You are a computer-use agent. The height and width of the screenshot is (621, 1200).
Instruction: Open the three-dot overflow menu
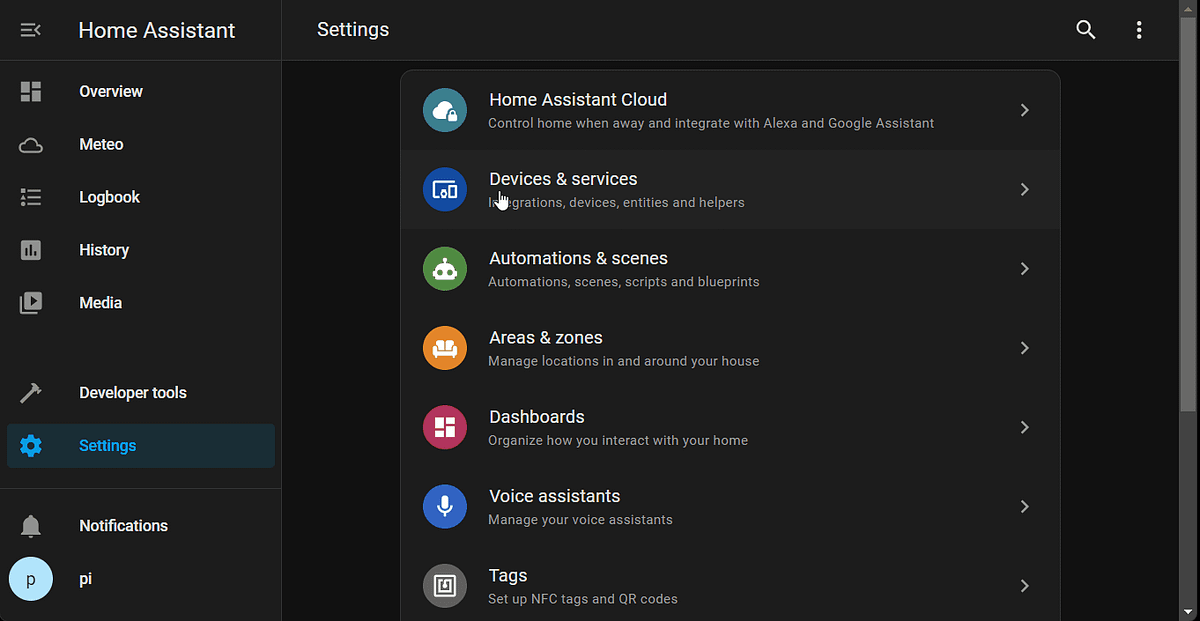click(1139, 30)
